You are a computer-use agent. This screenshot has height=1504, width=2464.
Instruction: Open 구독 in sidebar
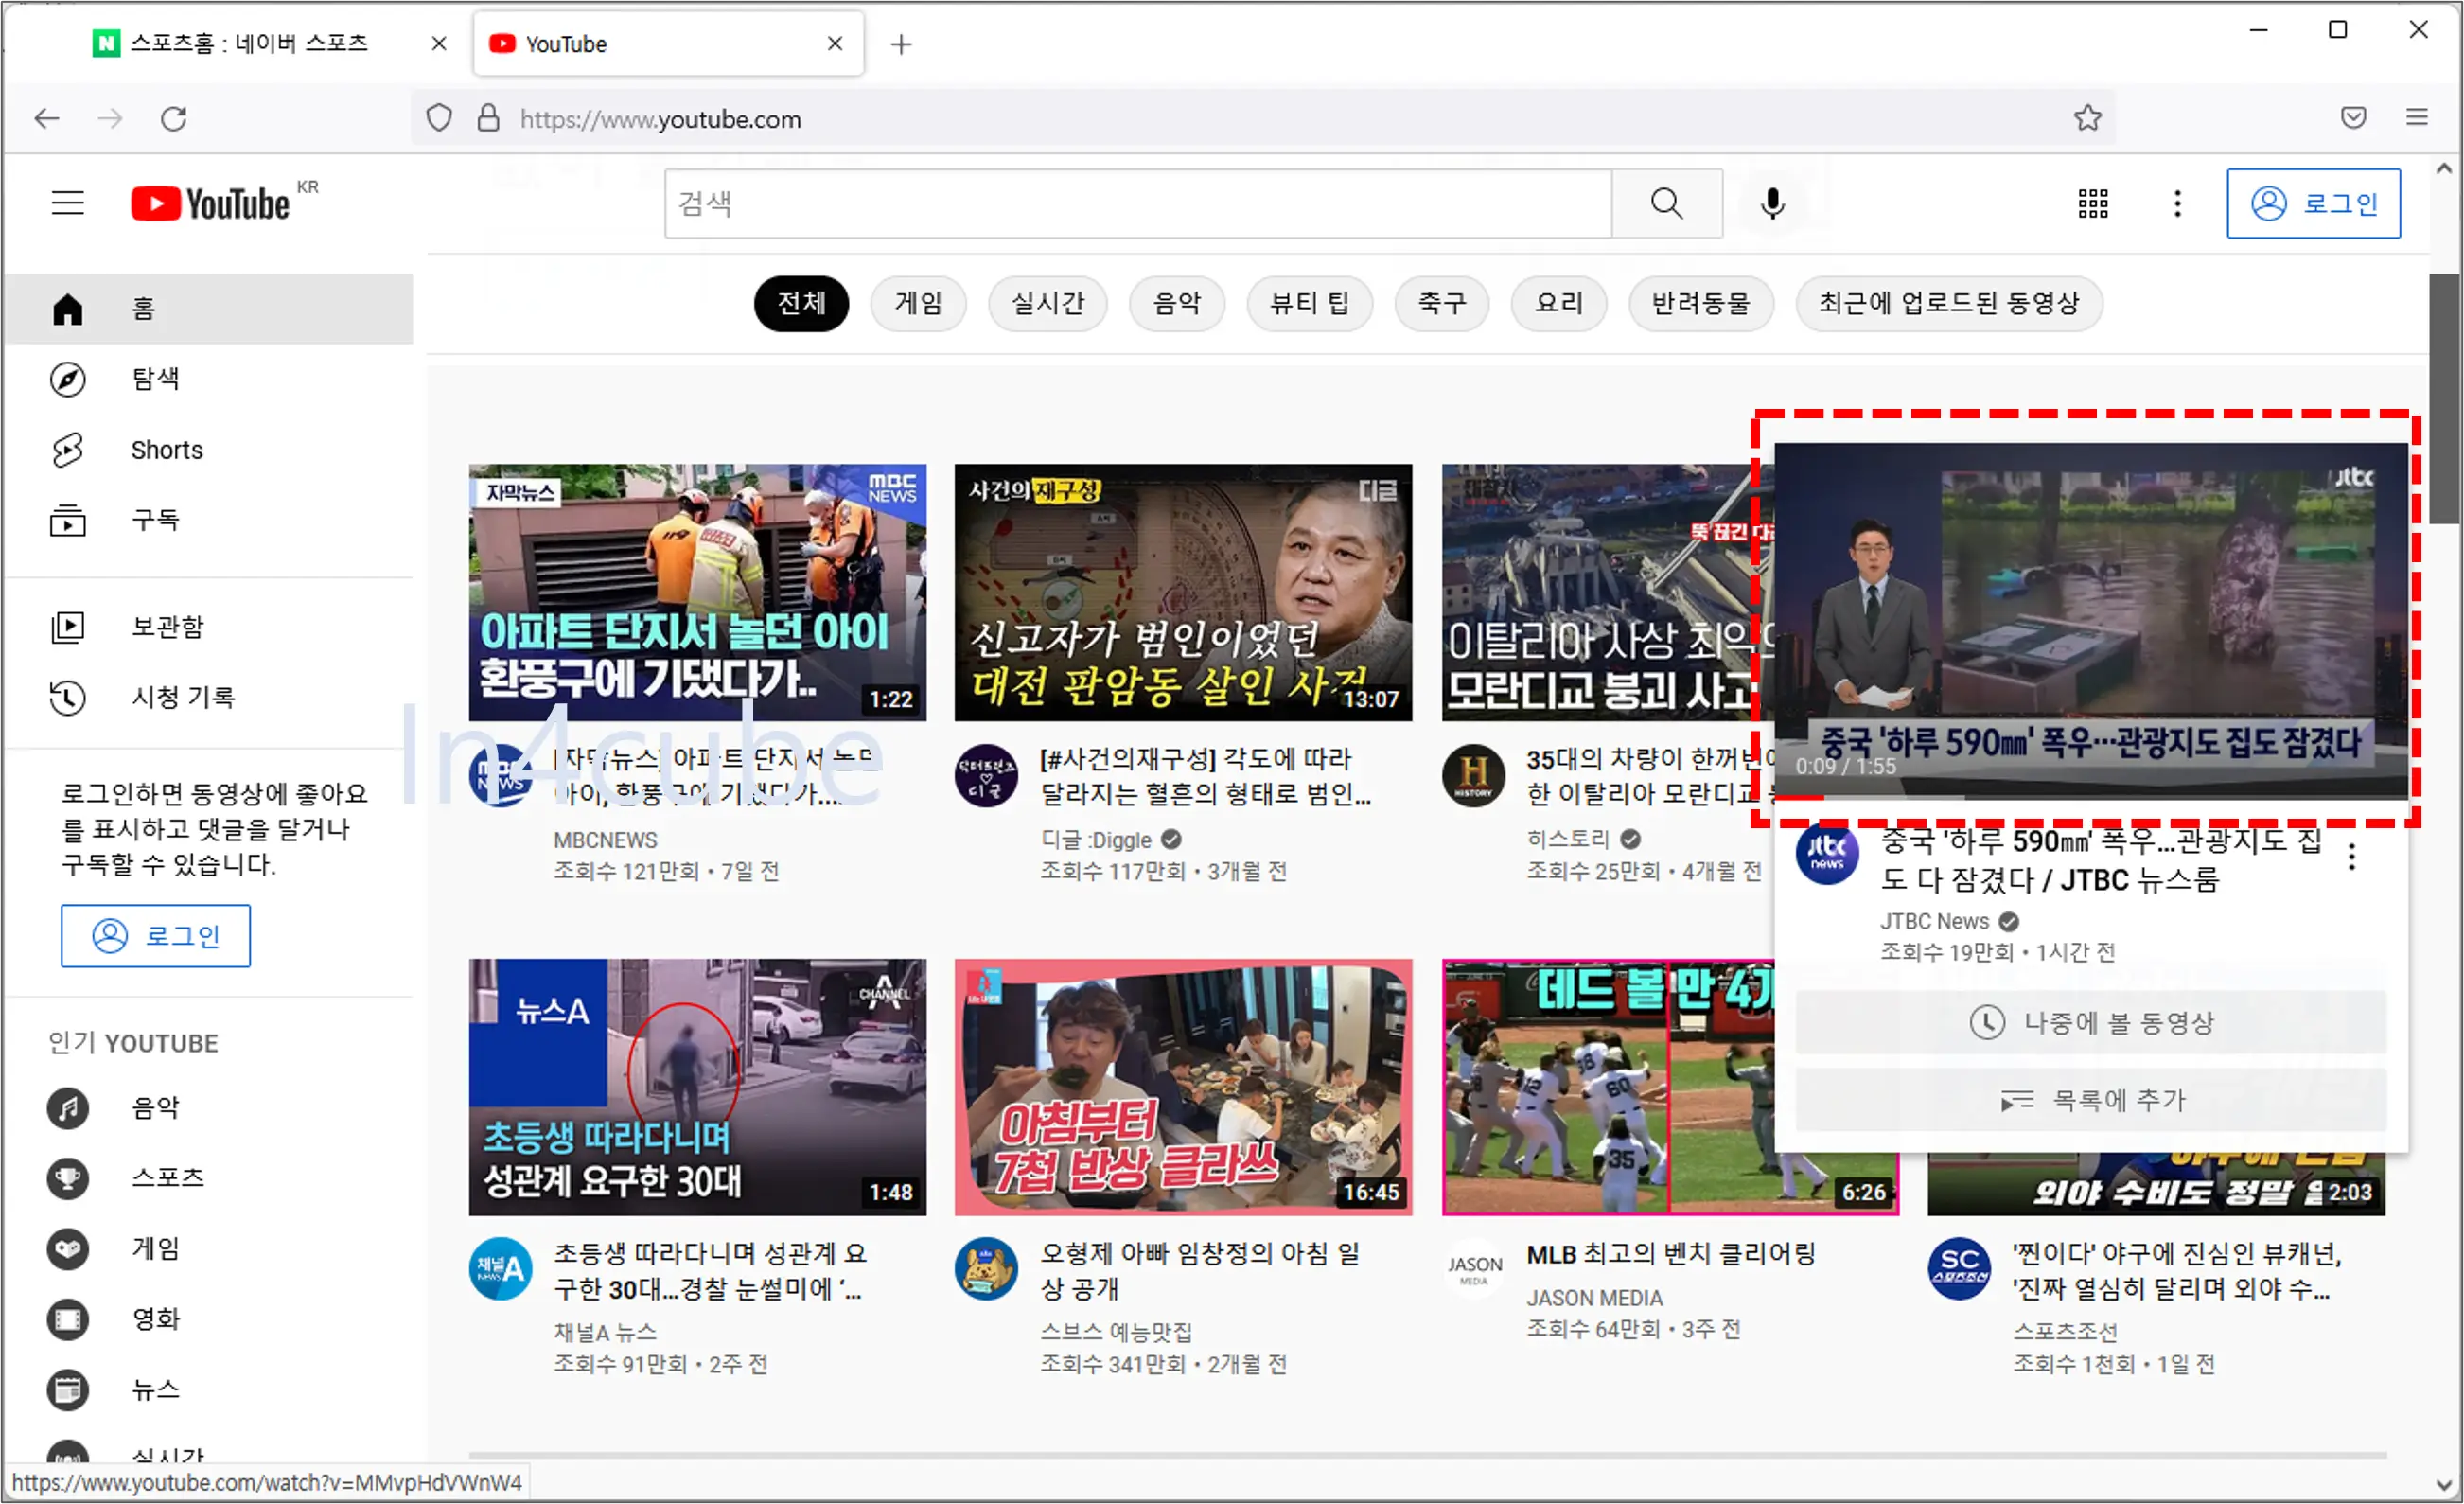coord(208,520)
